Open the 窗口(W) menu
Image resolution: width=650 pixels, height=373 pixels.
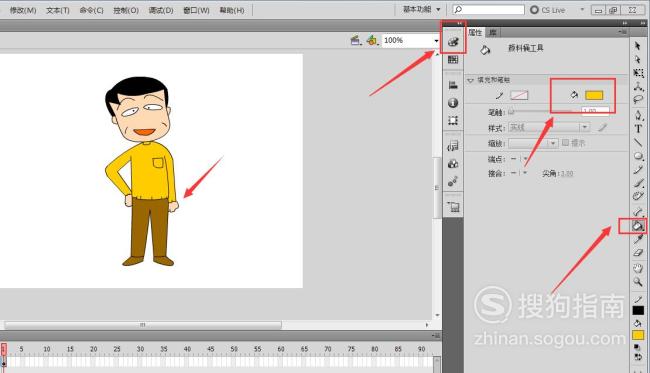click(x=196, y=10)
